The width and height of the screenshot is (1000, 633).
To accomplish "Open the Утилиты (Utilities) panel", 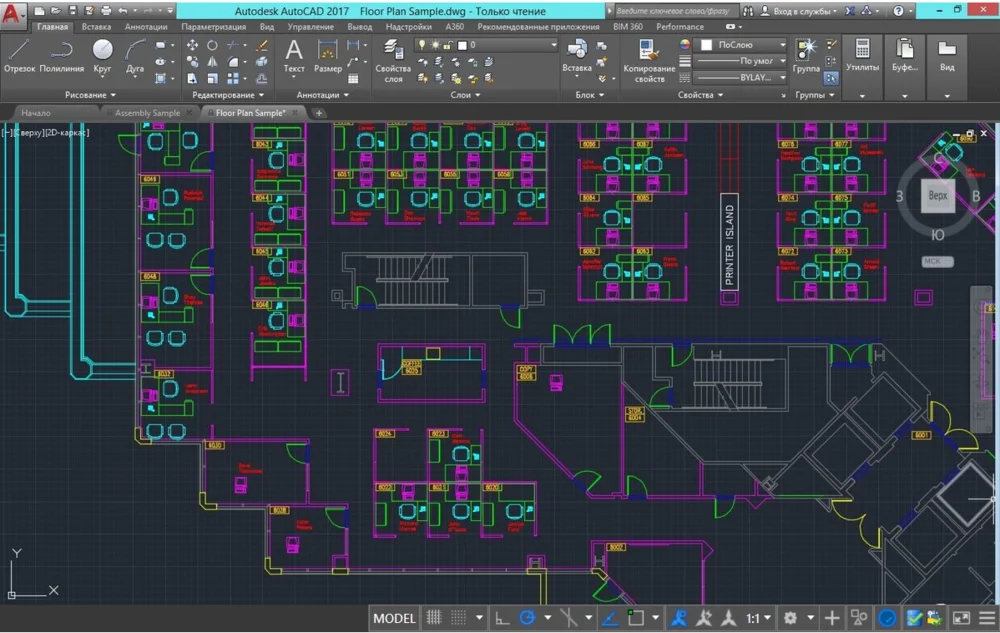I will tap(862, 56).
